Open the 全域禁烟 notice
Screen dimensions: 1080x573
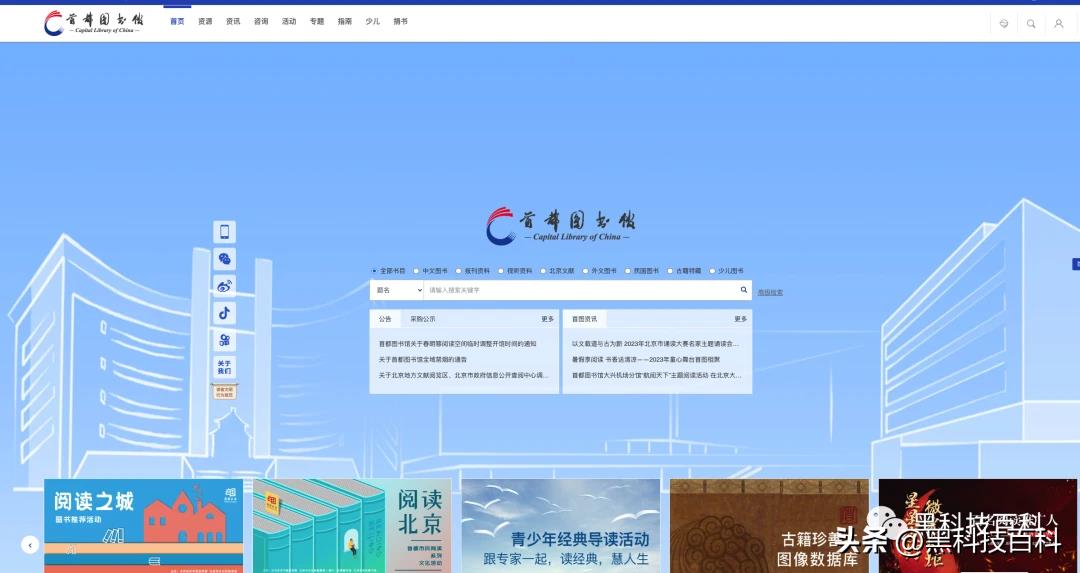click(422, 360)
